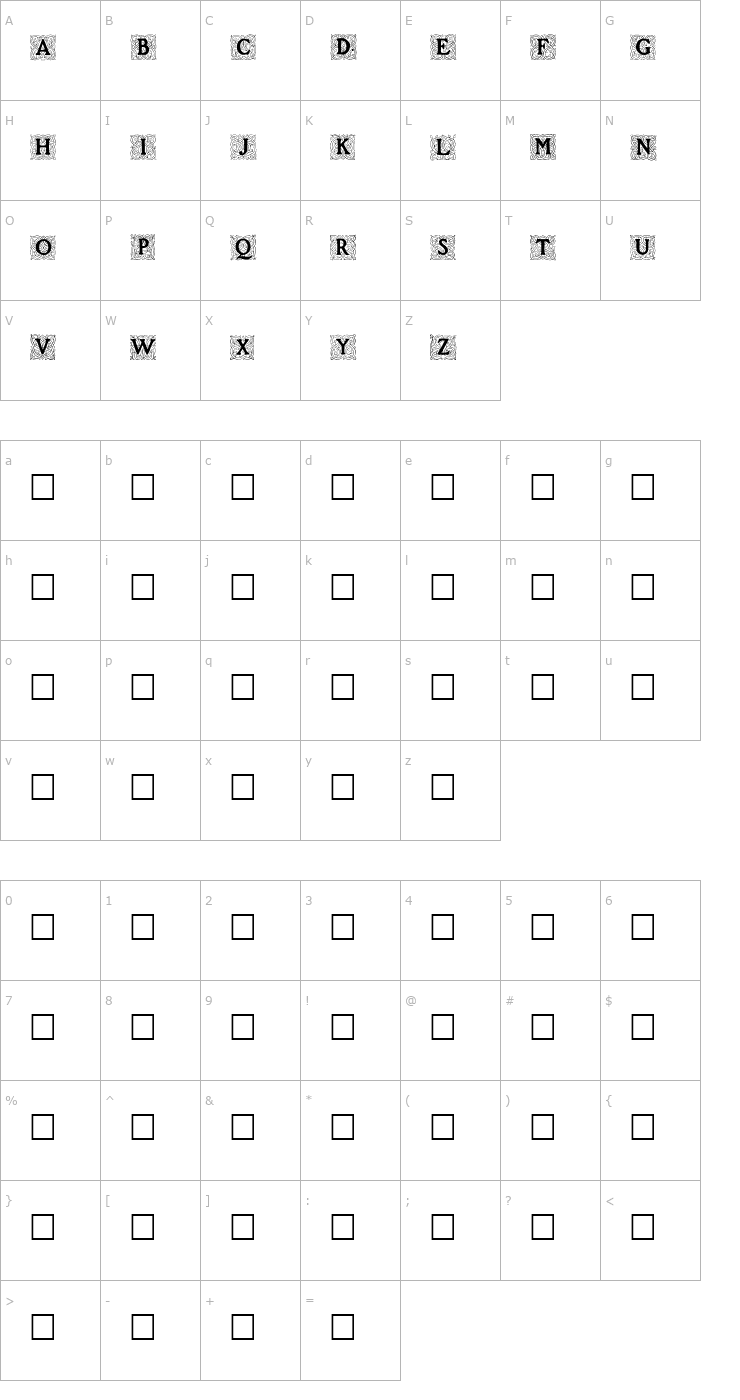Image resolution: width=740 pixels, height=1400 pixels.
Task: Click the ornamental letter W glyph
Action: pos(143,347)
